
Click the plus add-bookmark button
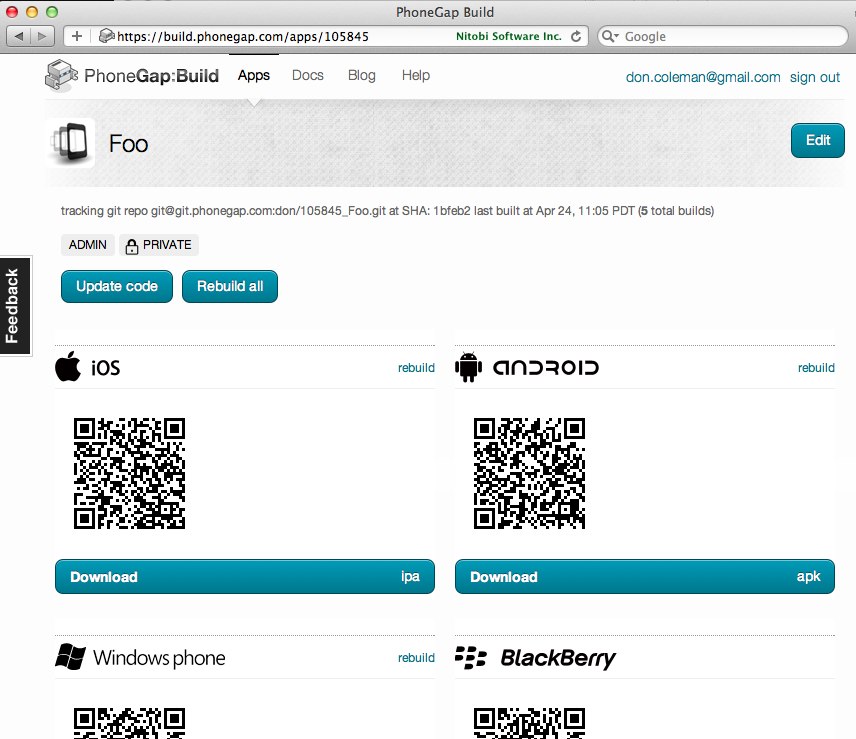tap(77, 36)
